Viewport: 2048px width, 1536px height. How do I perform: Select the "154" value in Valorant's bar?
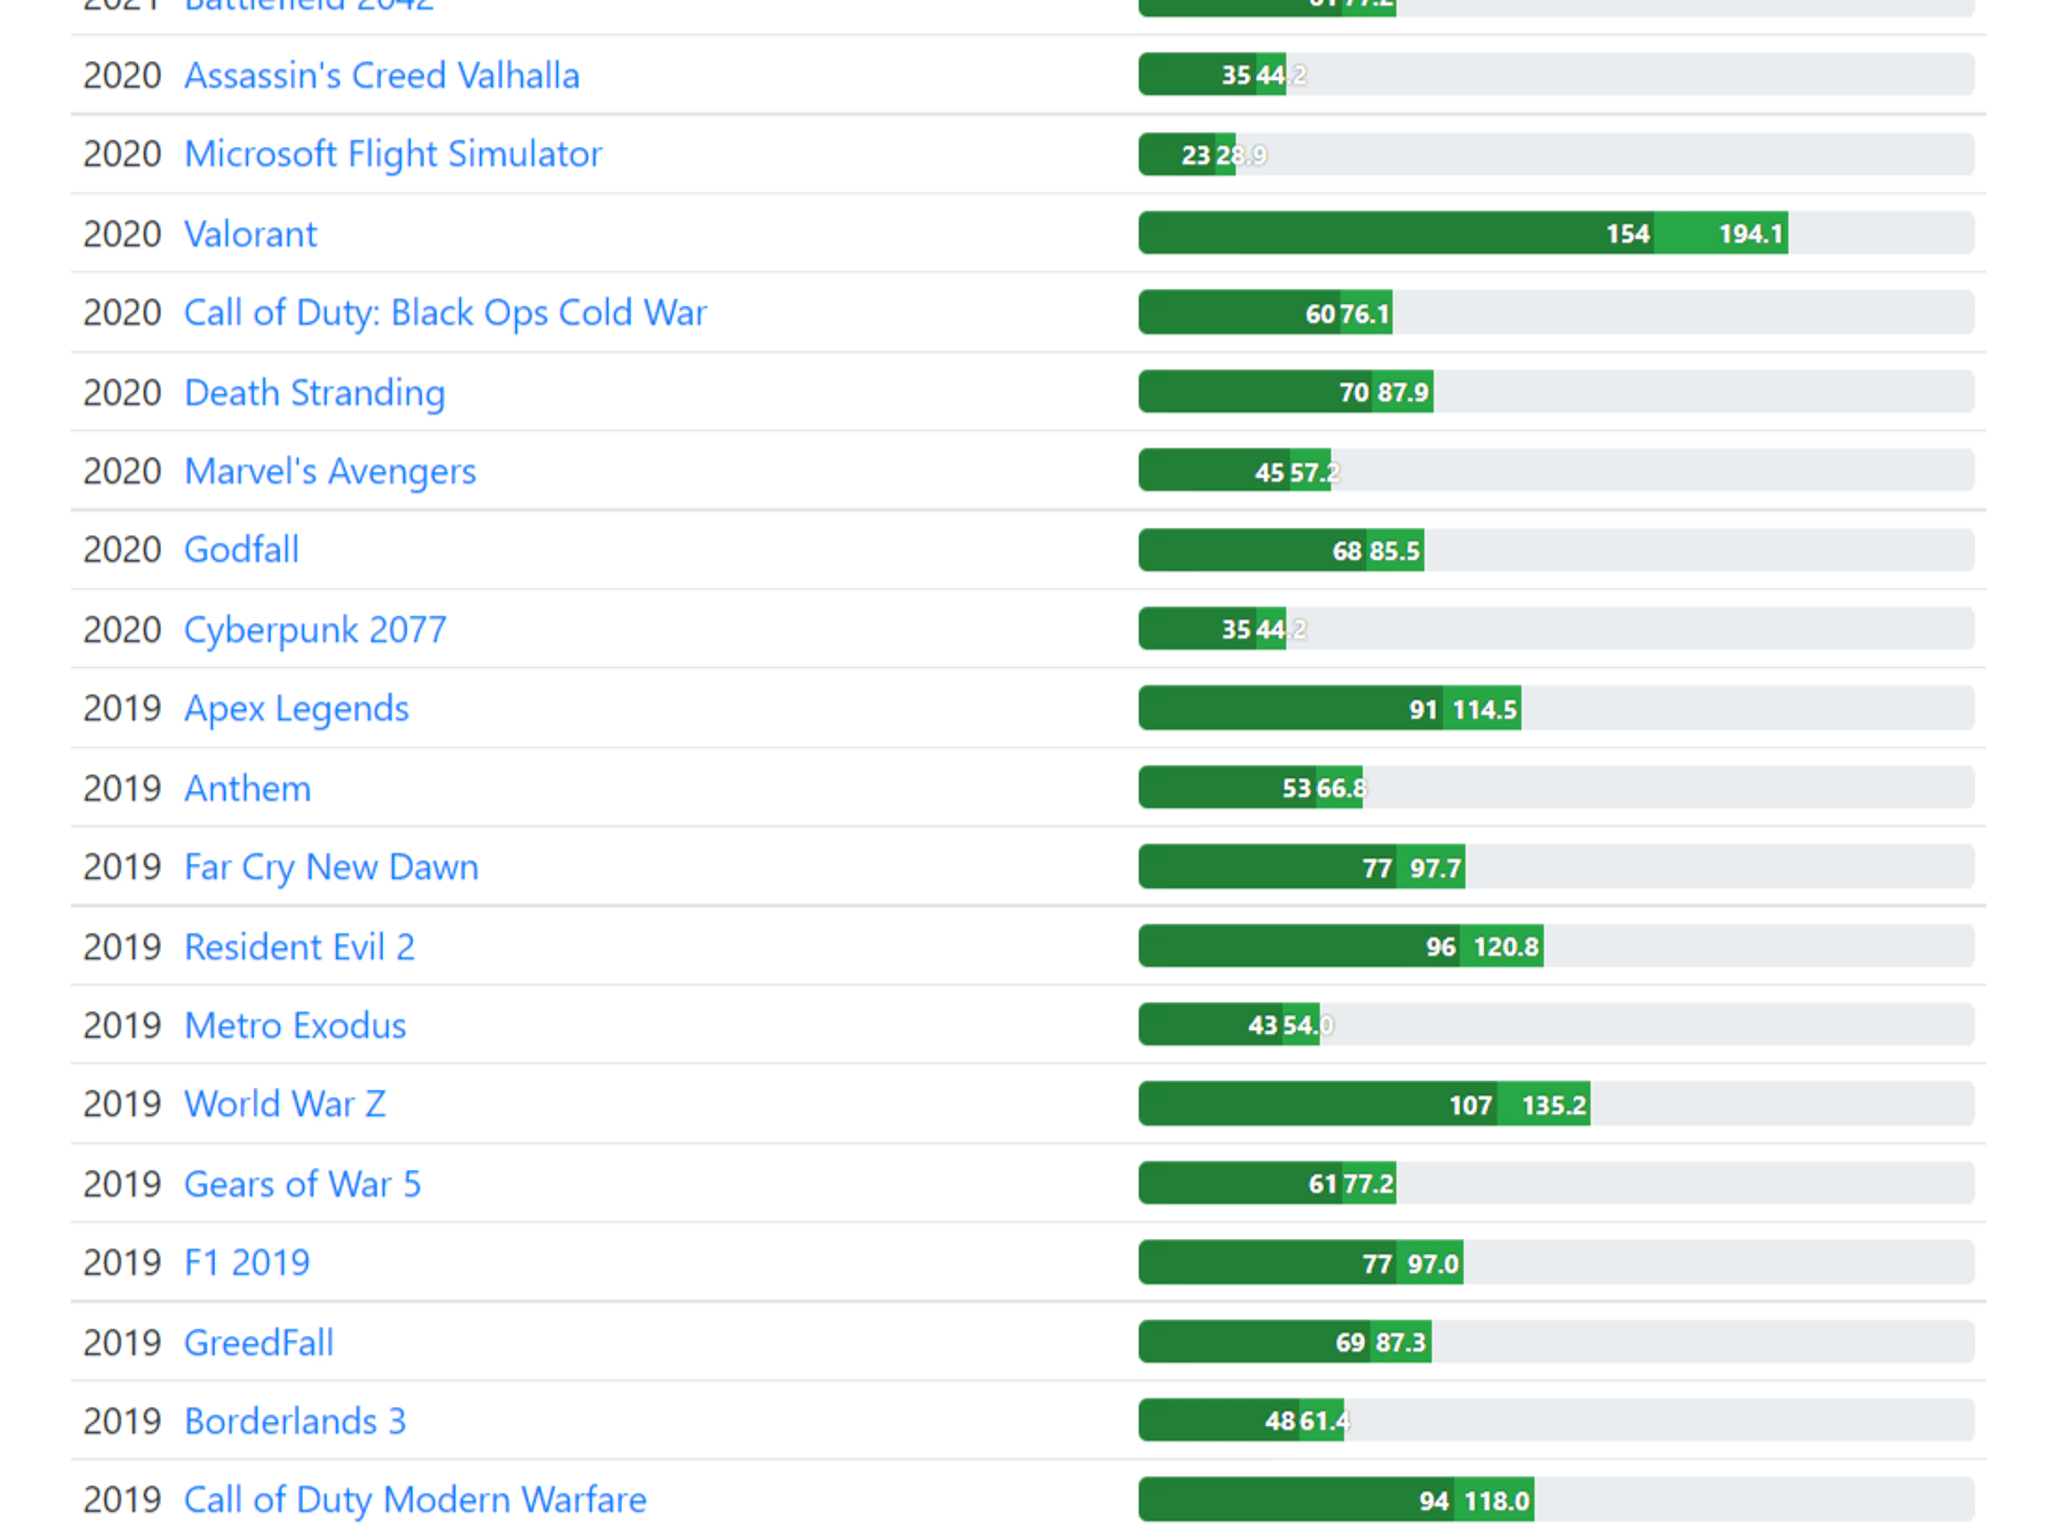point(1627,233)
